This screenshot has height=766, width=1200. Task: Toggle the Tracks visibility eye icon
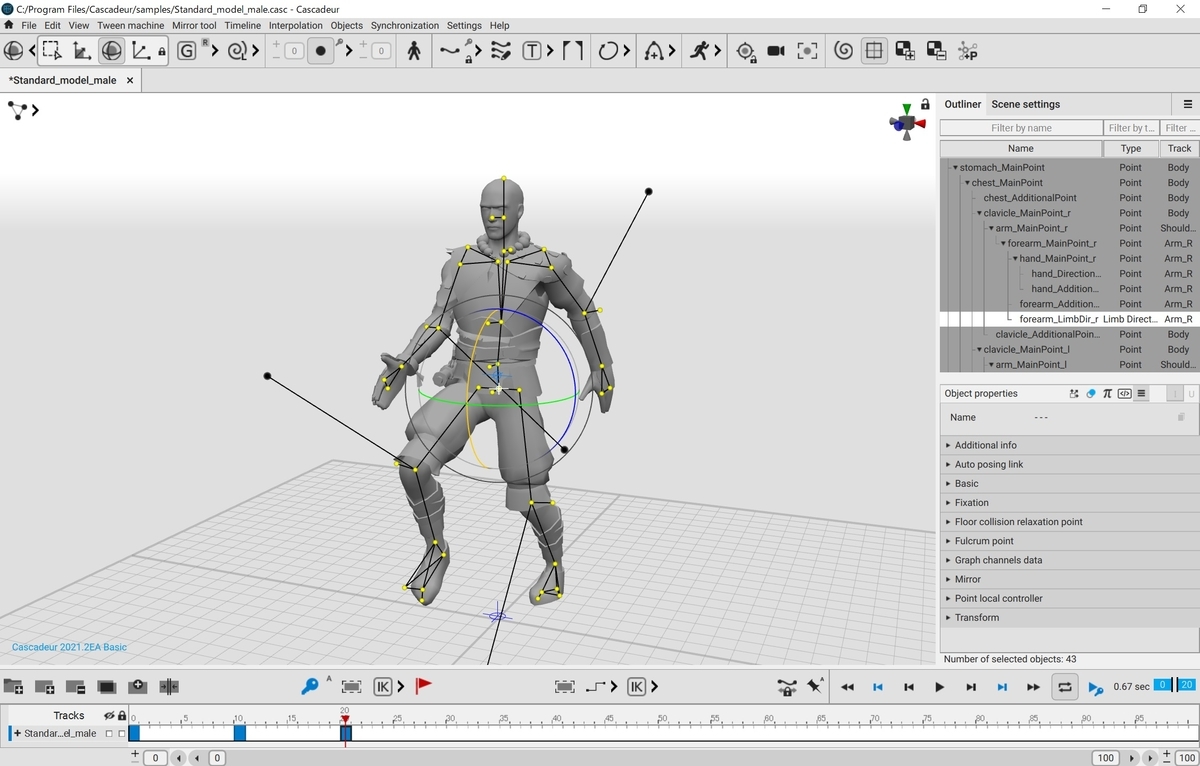(x=109, y=715)
